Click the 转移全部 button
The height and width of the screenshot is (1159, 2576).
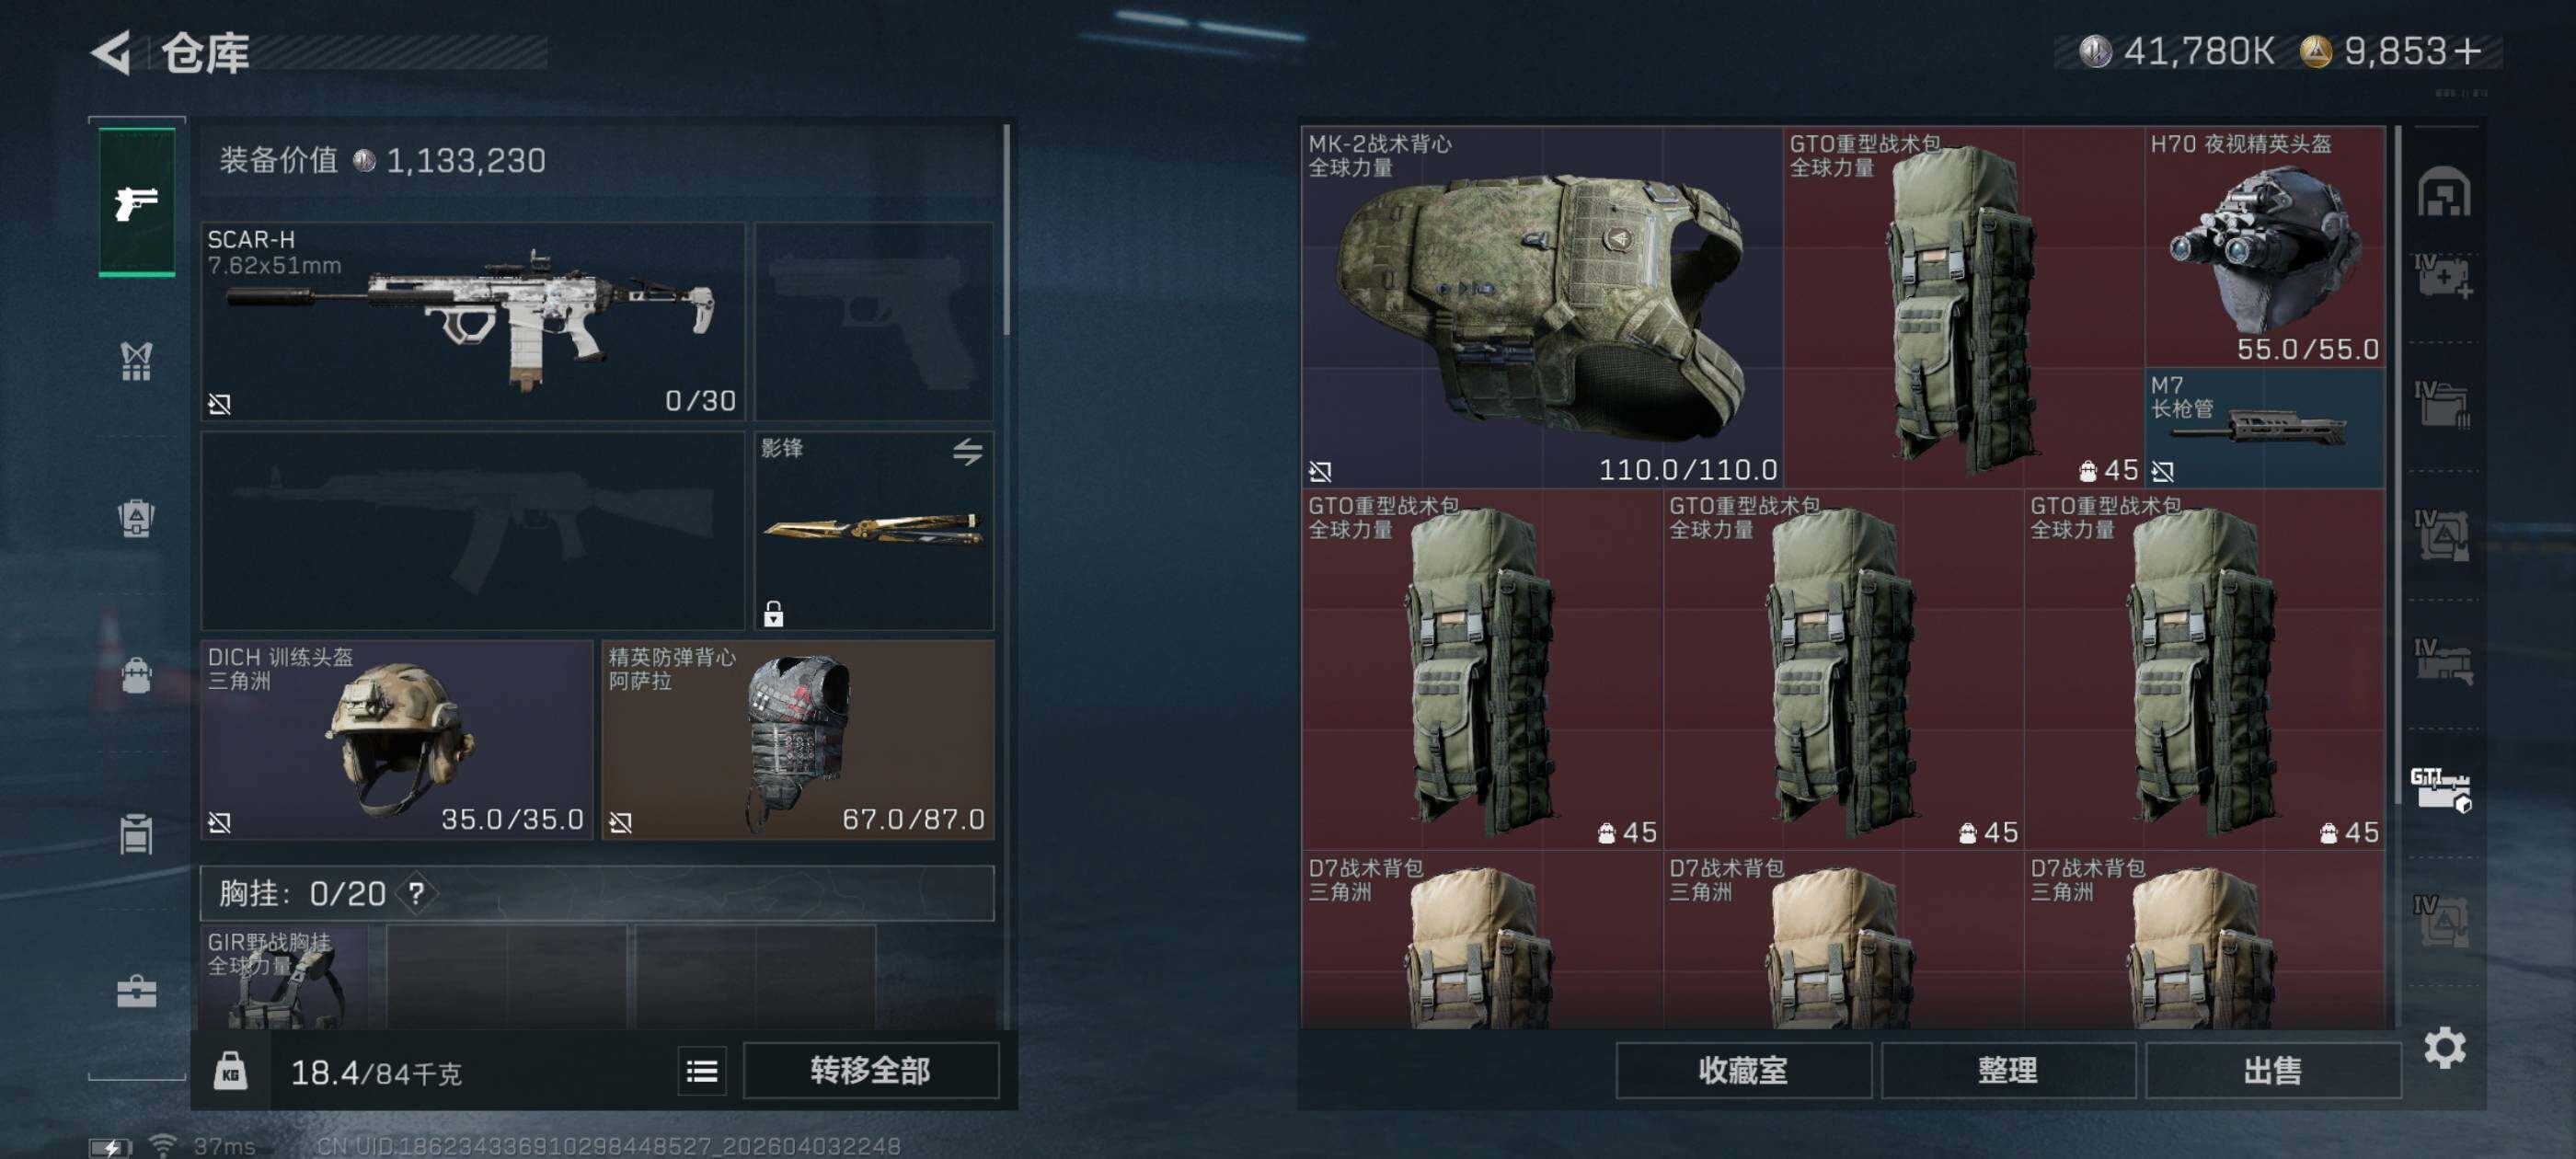(870, 1071)
